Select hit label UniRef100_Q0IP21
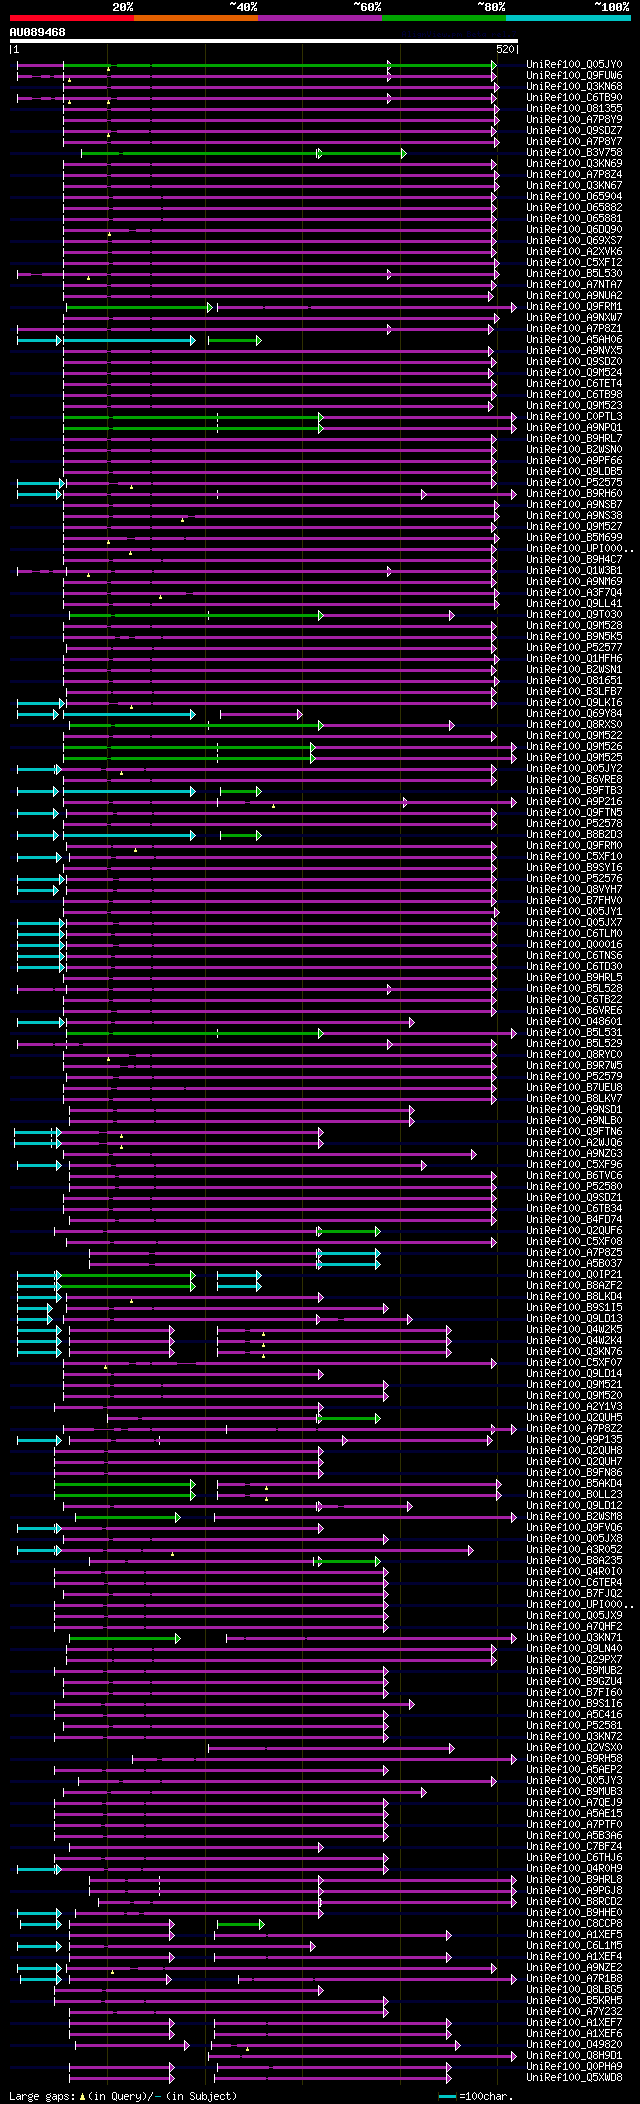The width and height of the screenshot is (640, 2104). coord(574,1275)
